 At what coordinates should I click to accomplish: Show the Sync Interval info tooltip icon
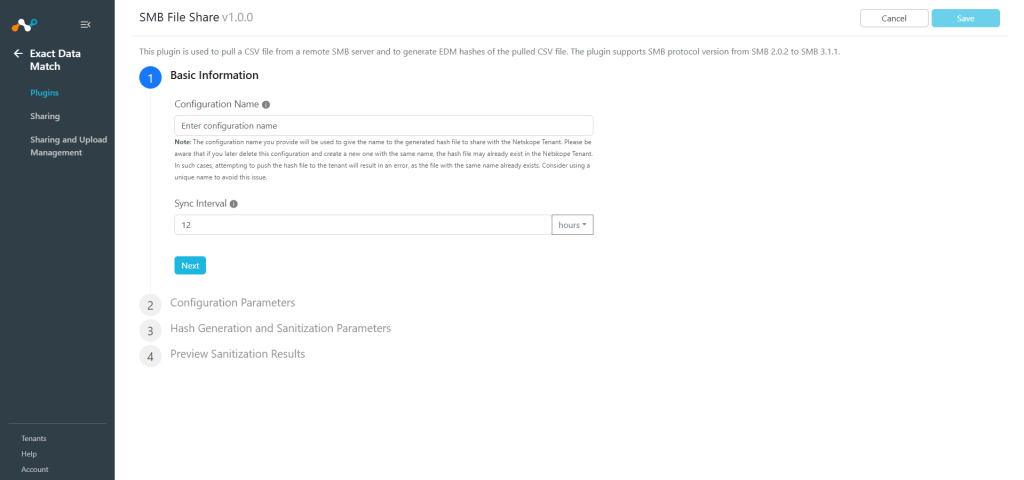point(234,204)
